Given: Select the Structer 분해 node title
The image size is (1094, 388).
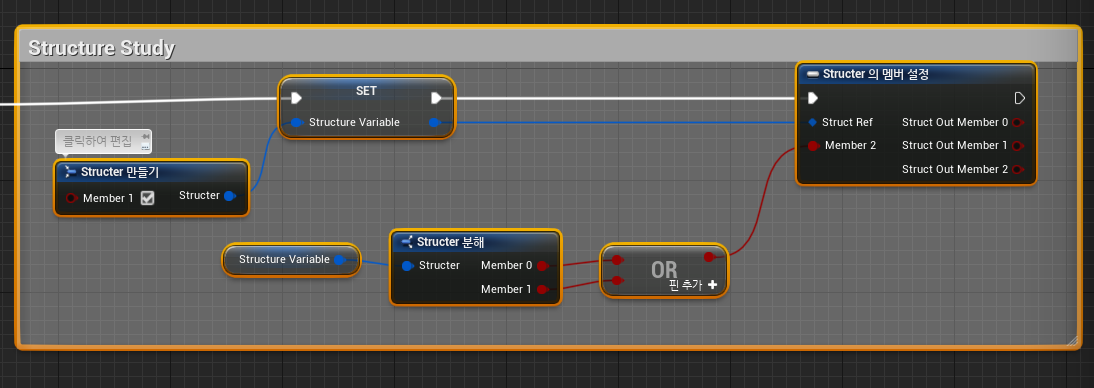Looking at the screenshot, I should (451, 242).
